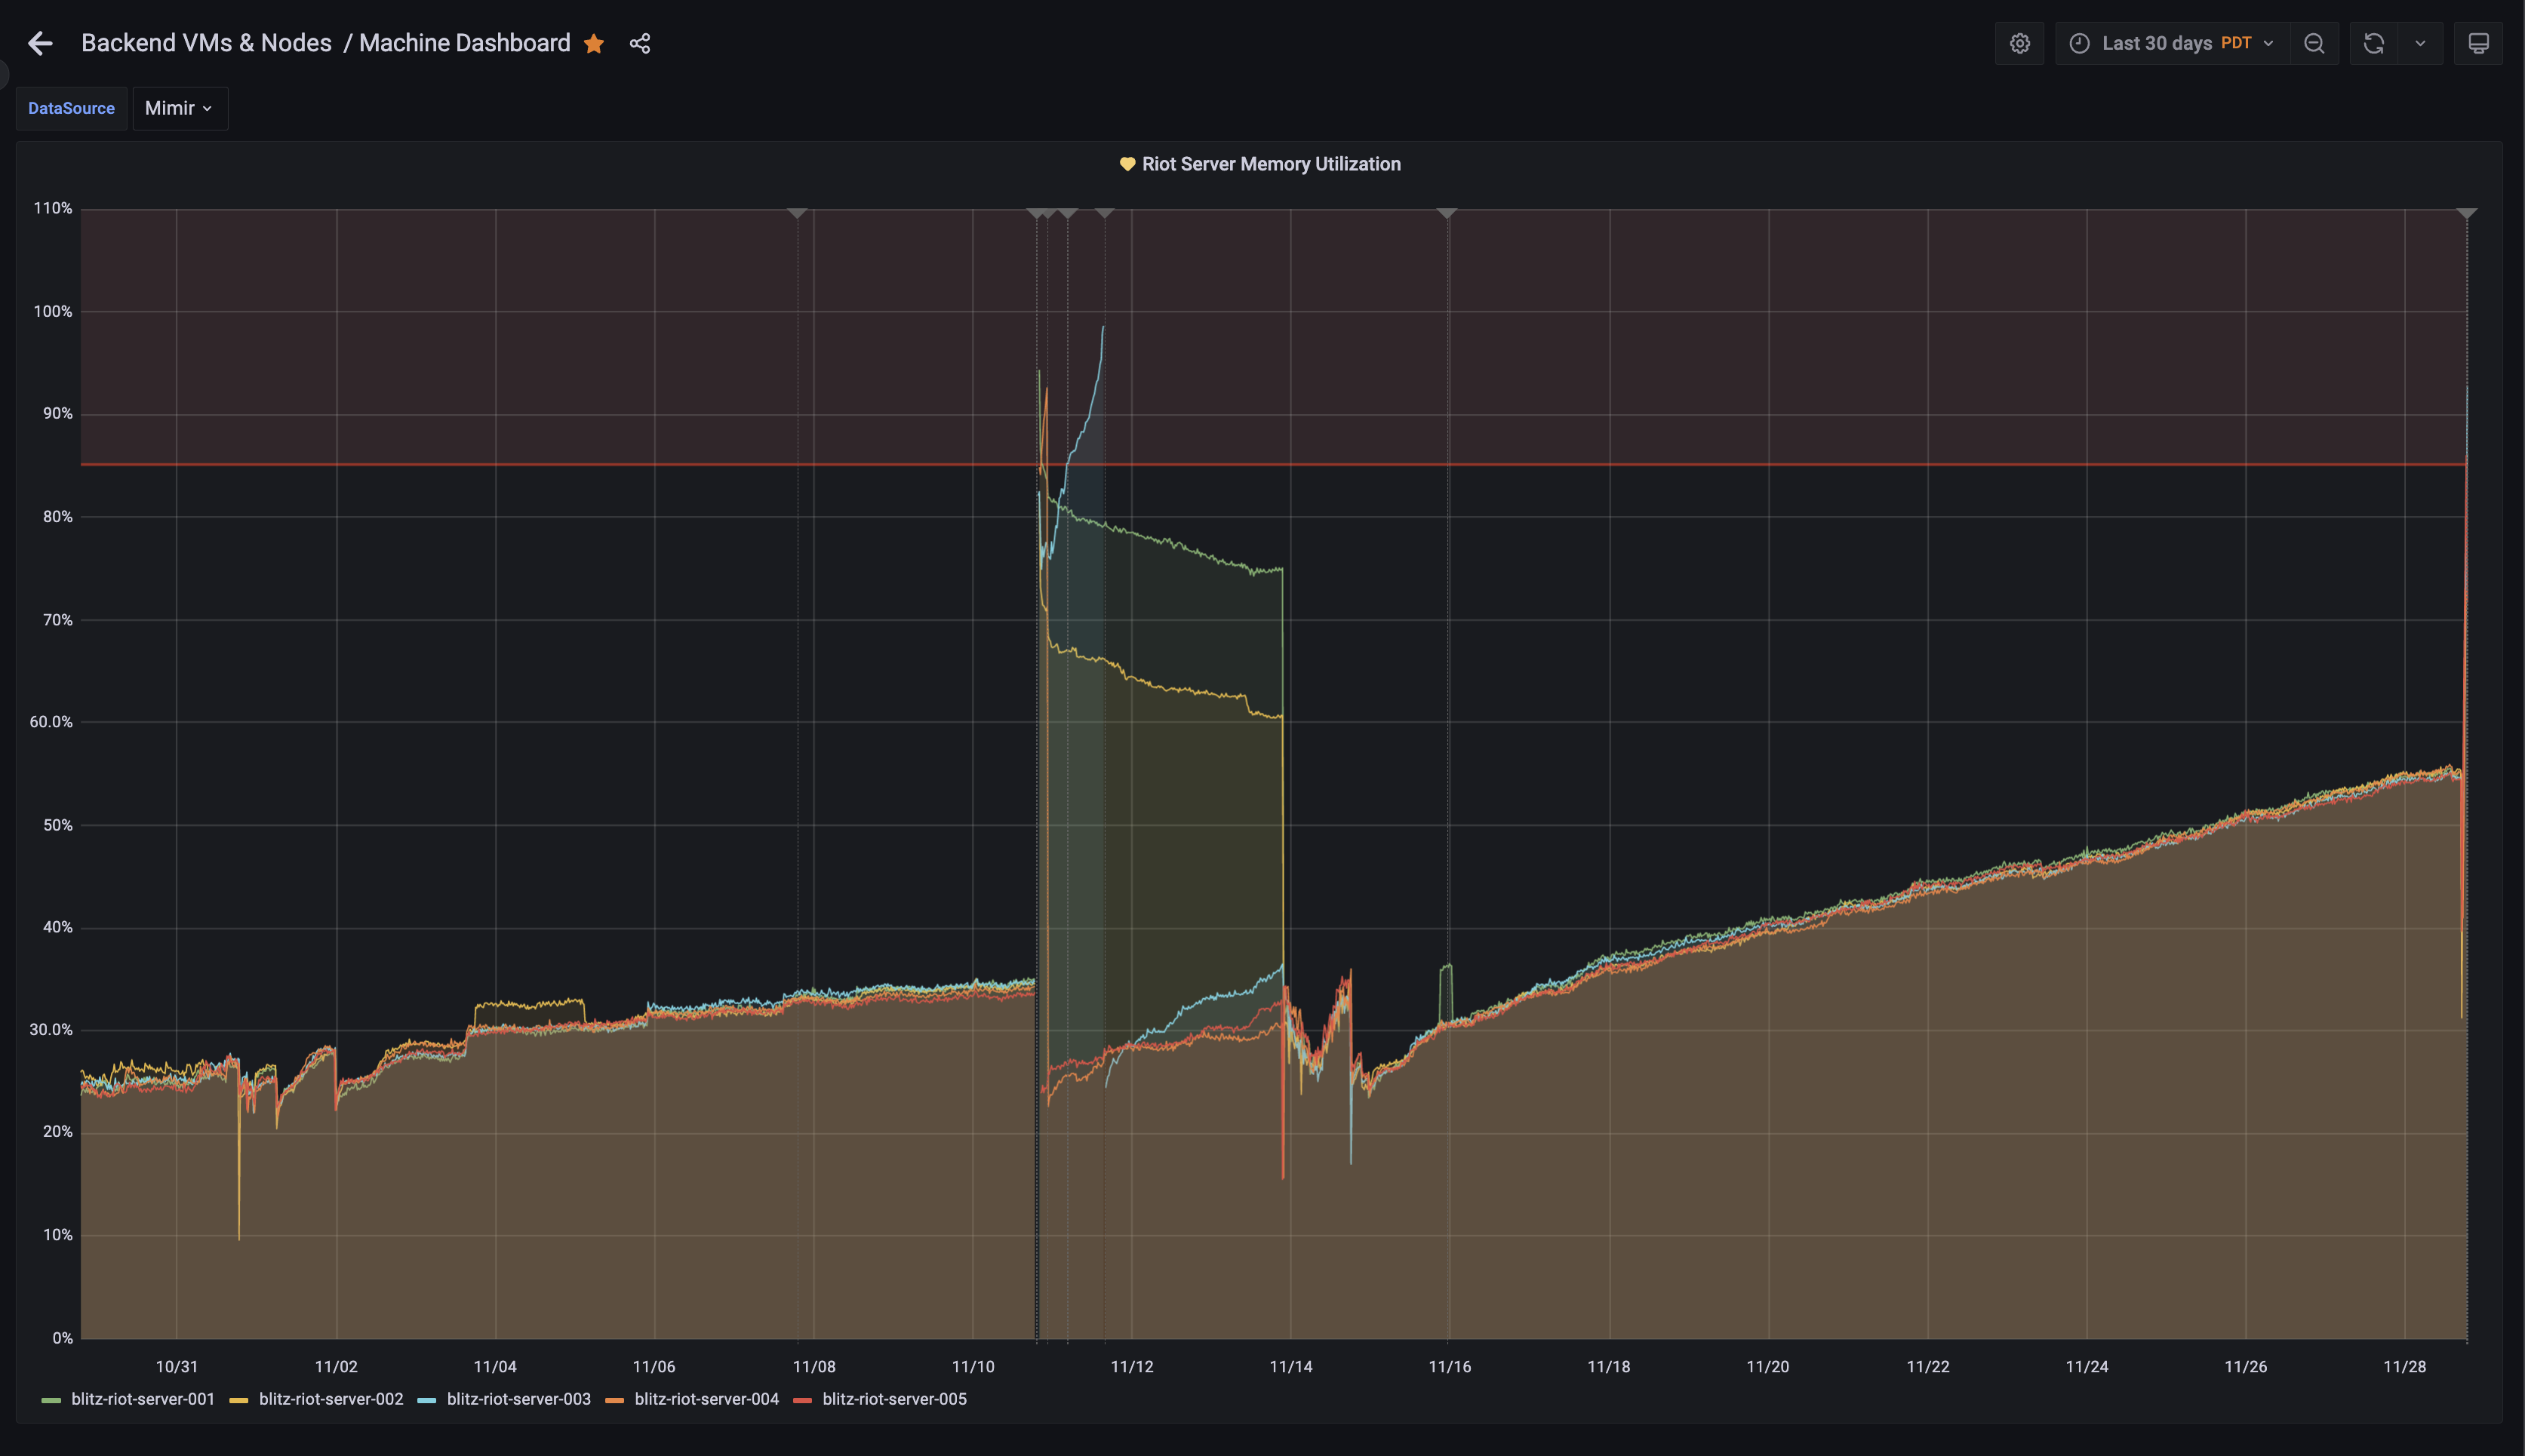Toggle the blitz-riot-server-005 series in the legend

(x=894, y=1399)
